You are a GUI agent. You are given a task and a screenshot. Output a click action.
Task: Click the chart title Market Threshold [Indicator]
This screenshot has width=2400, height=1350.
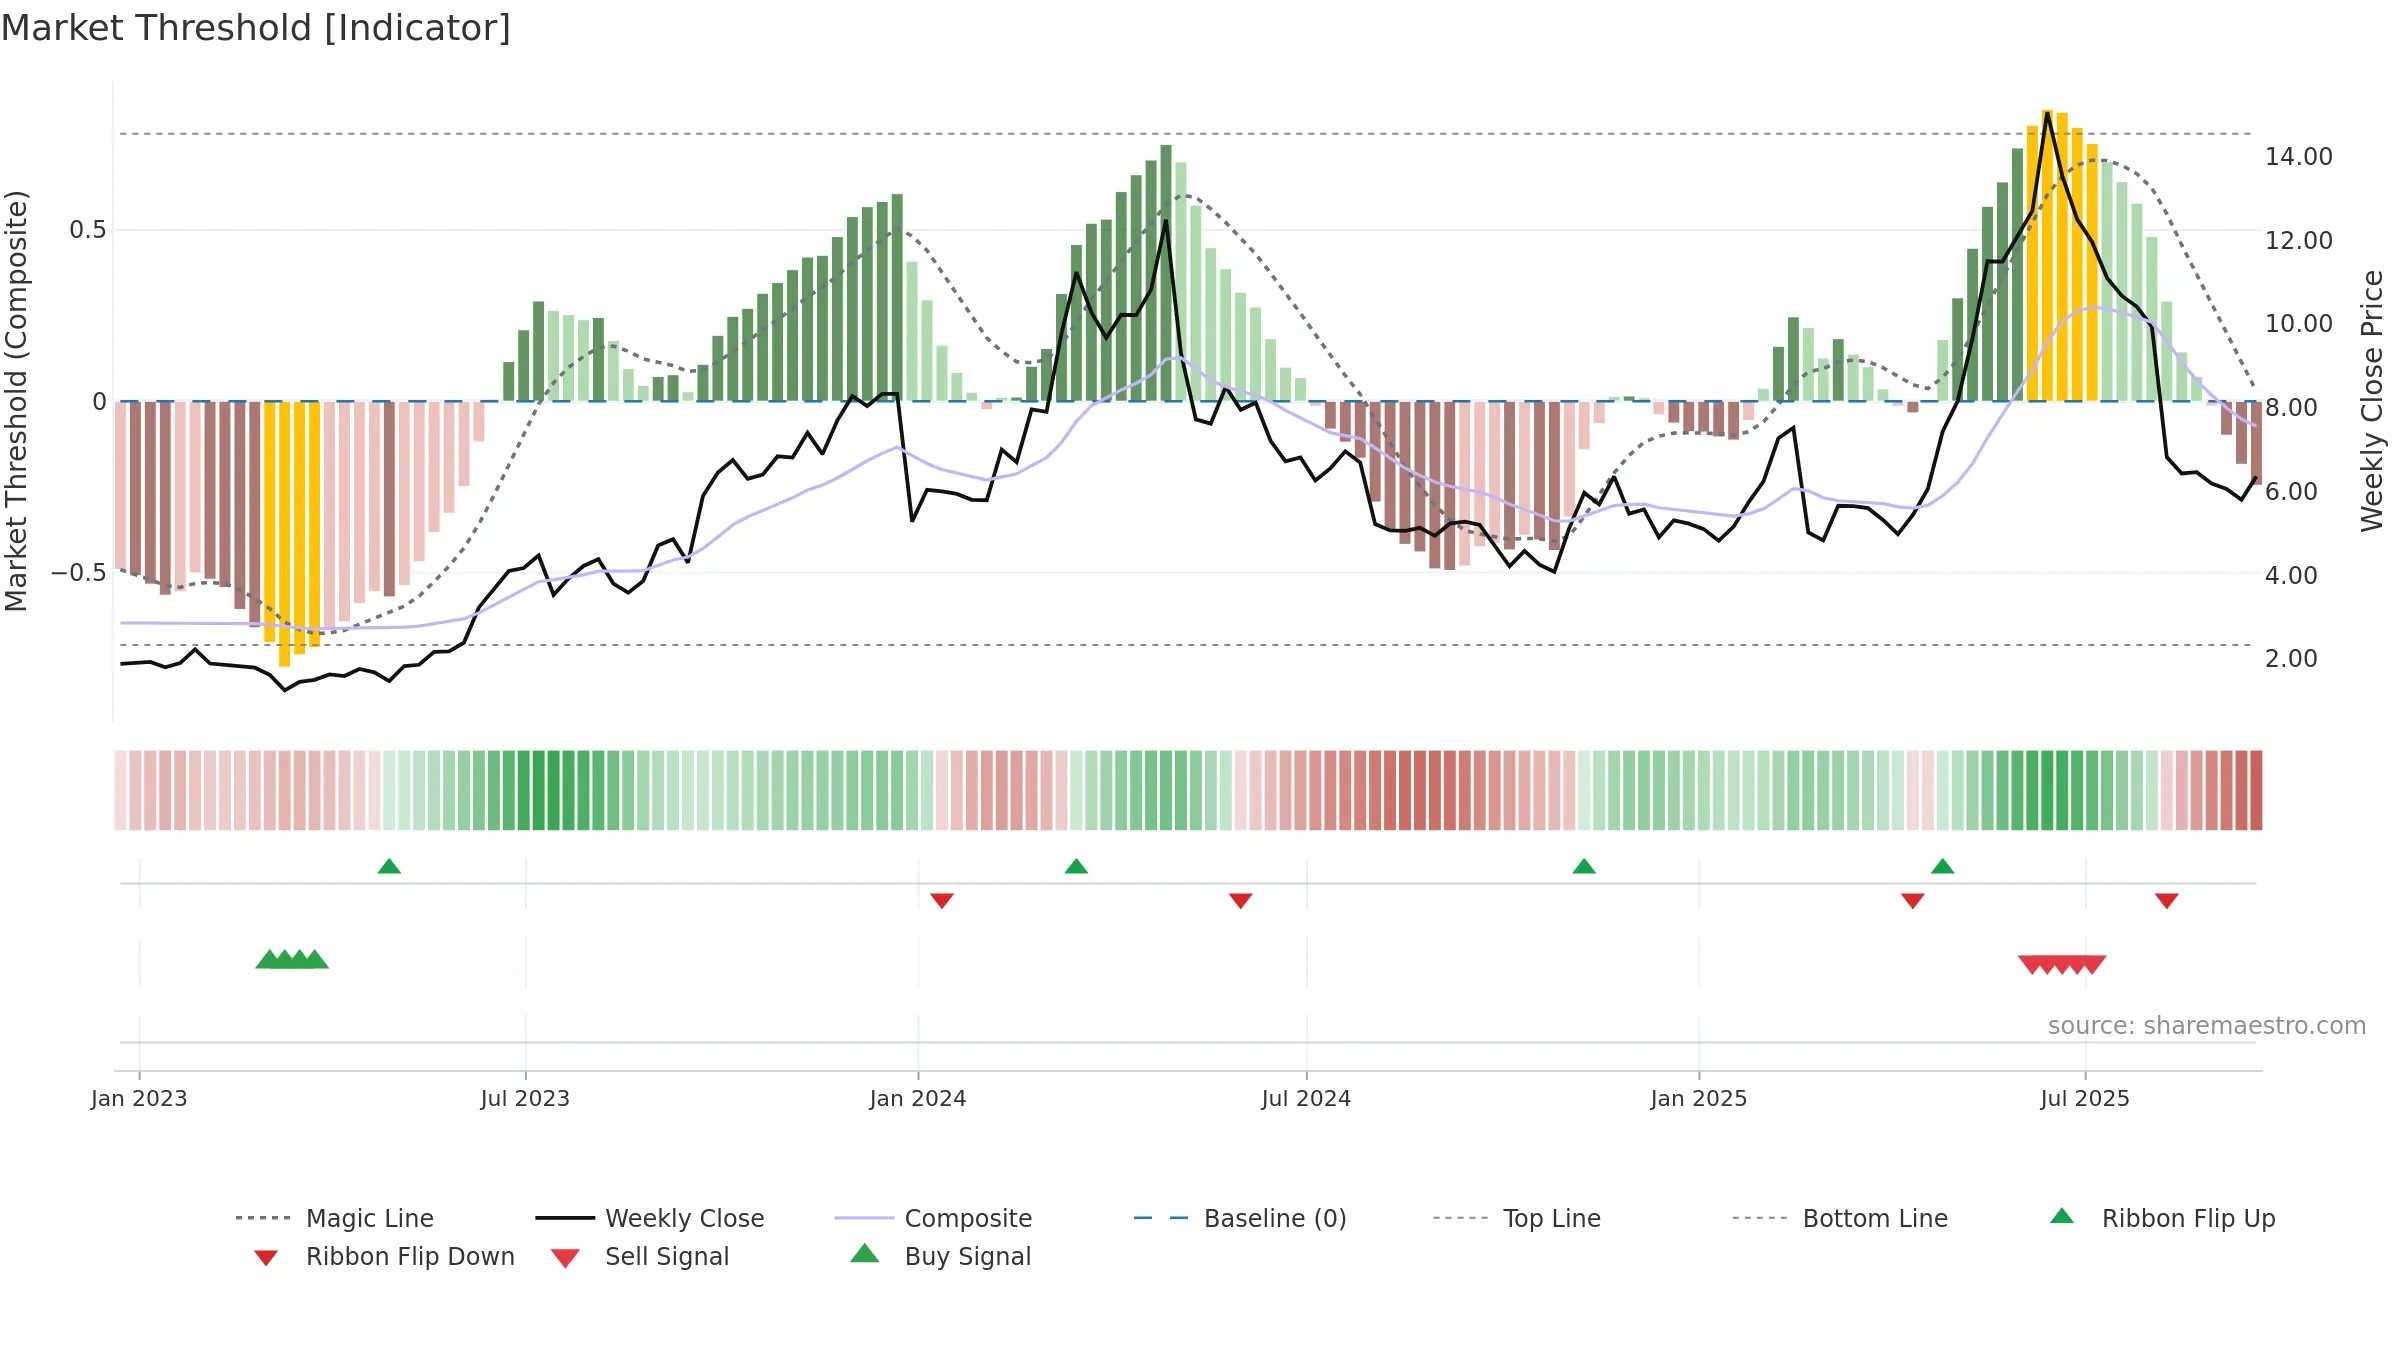(256, 28)
